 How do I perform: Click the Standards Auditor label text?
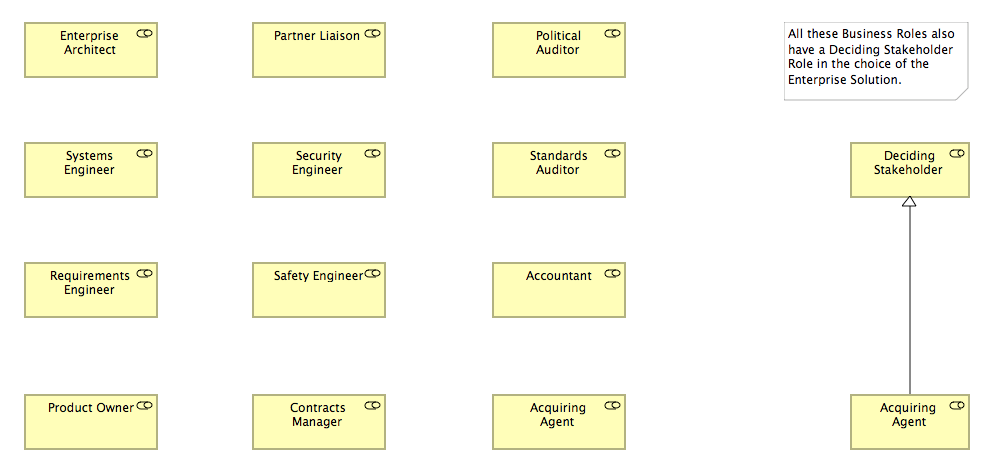[x=558, y=163]
